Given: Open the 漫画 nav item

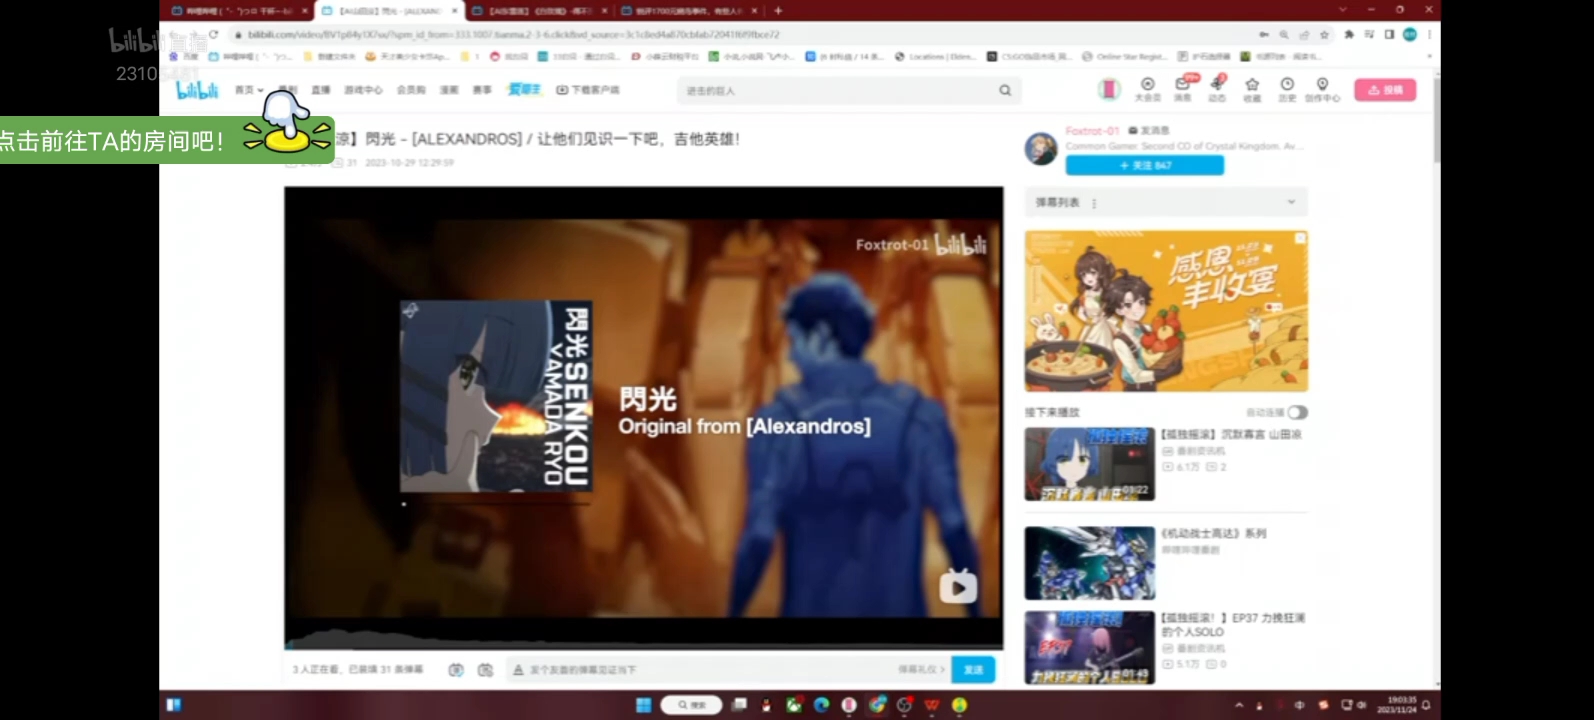Looking at the screenshot, I should [449, 90].
